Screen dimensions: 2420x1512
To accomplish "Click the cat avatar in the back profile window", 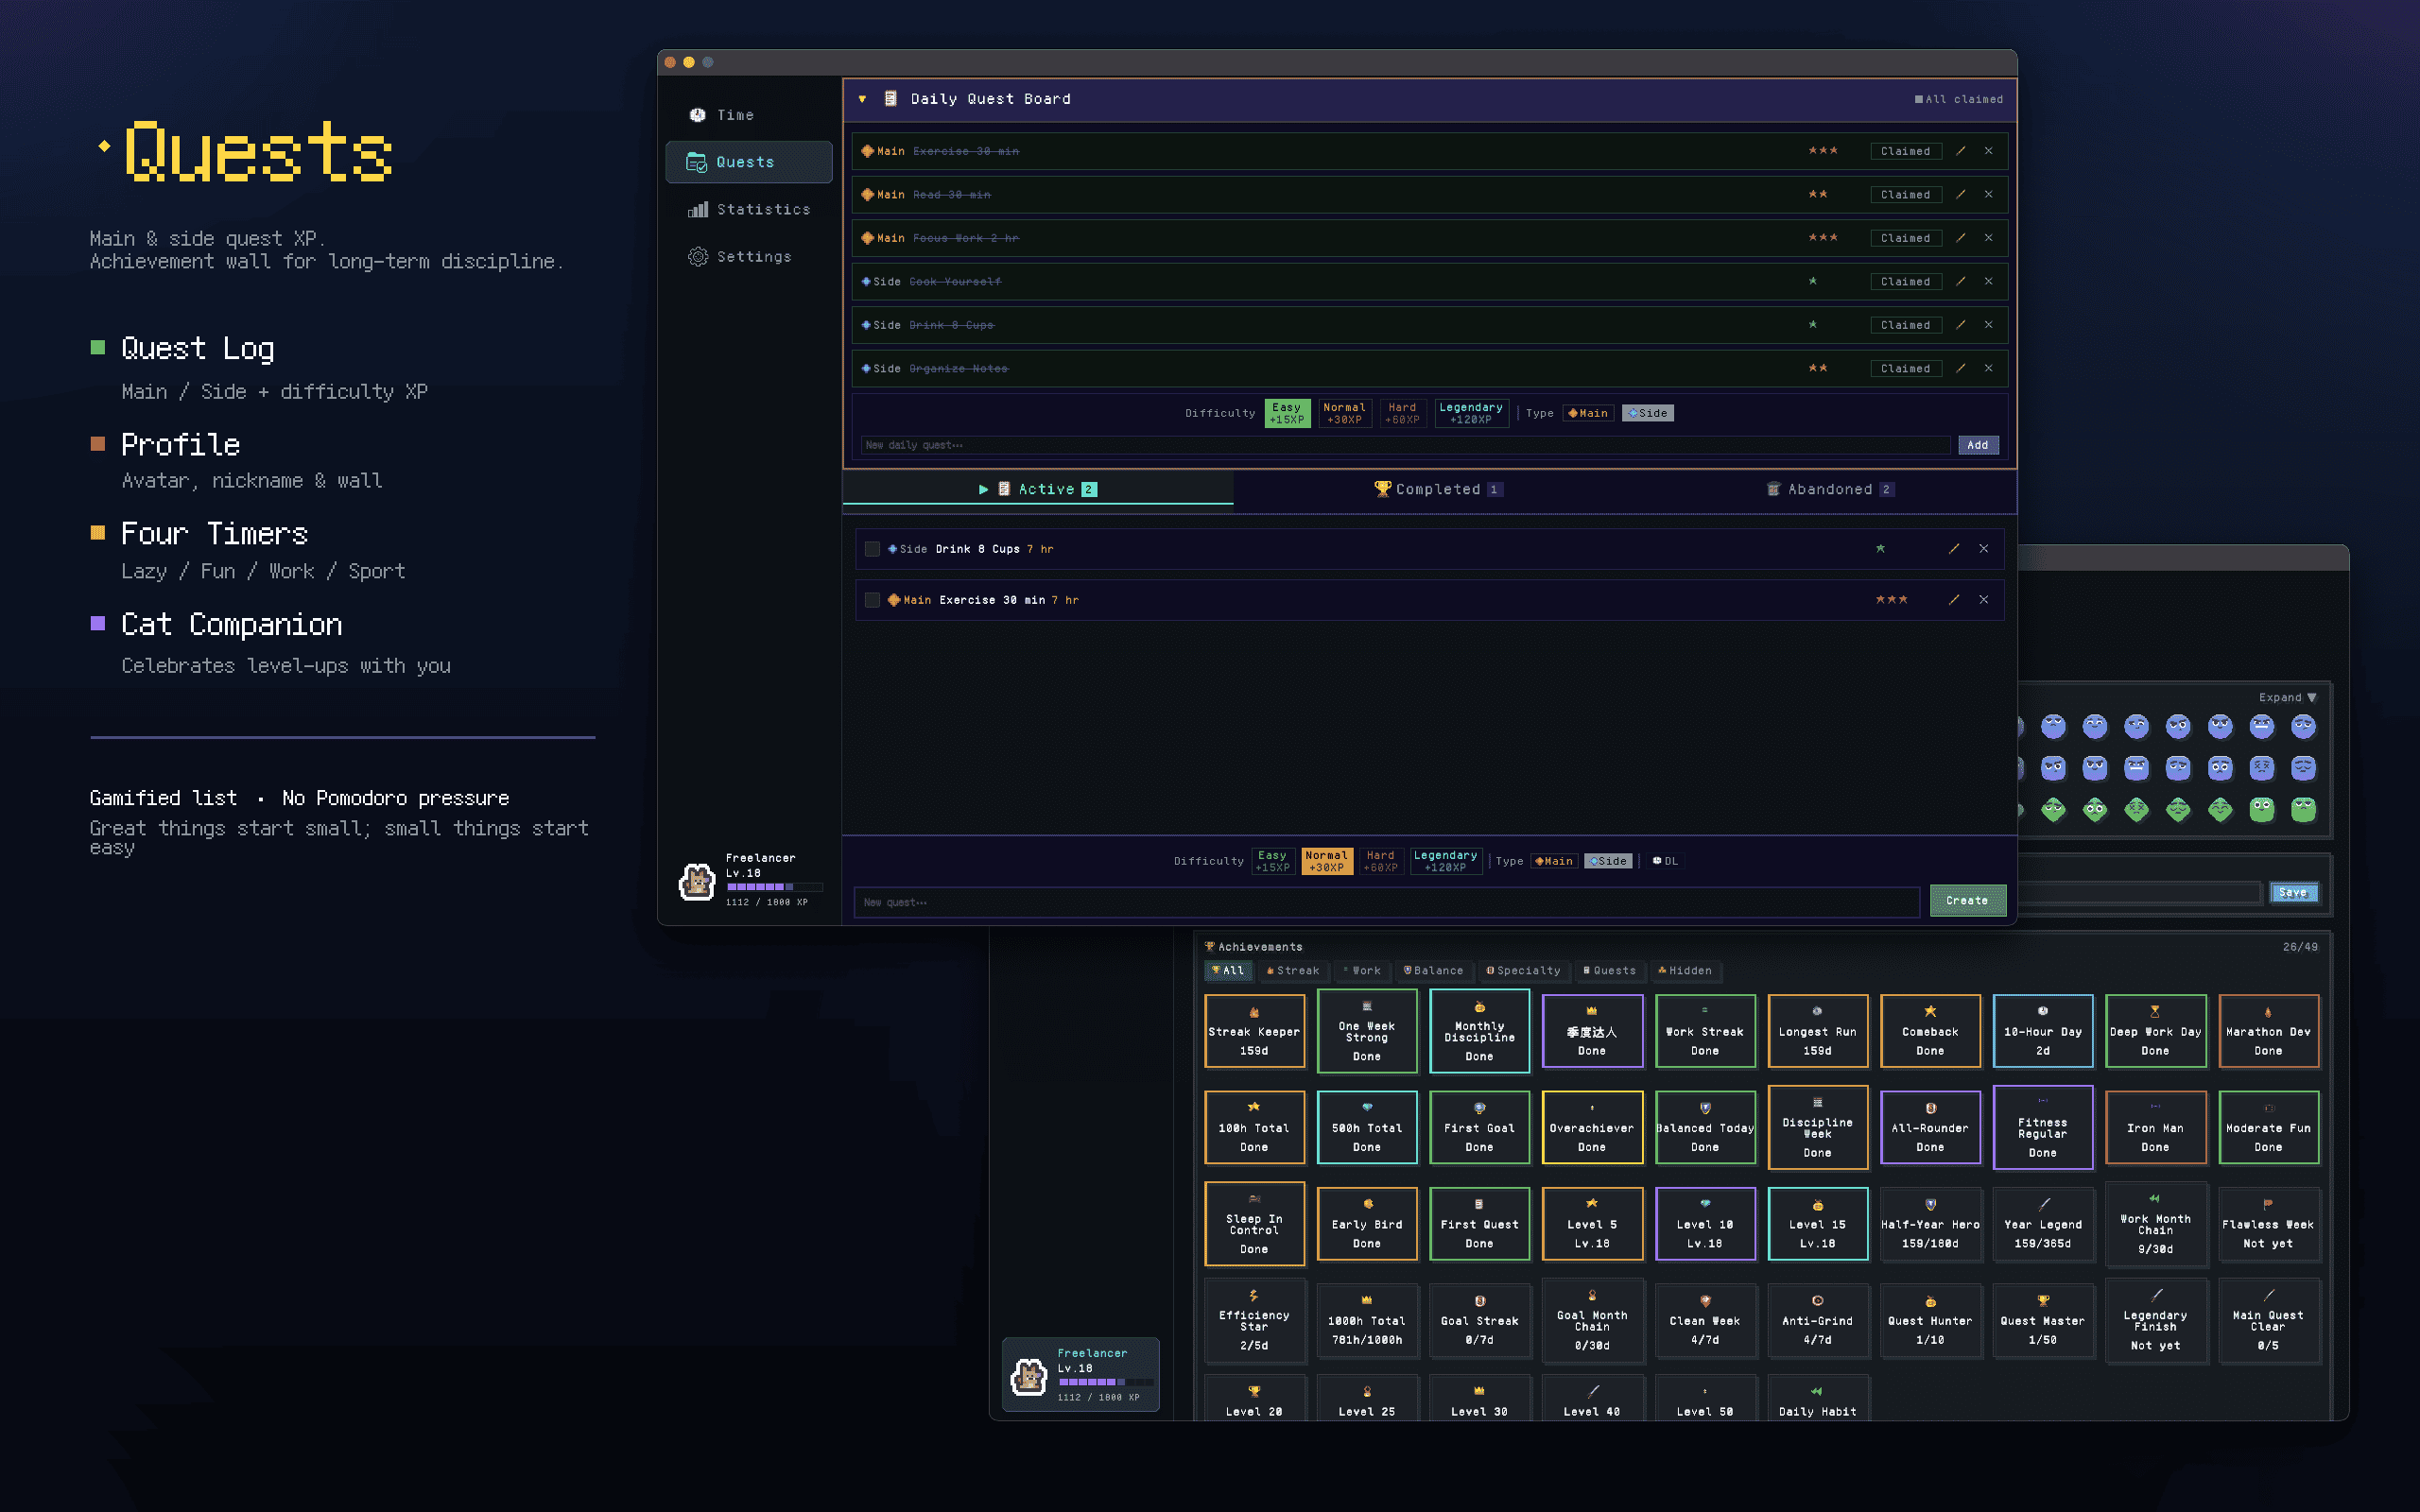I will 1029,1377.
